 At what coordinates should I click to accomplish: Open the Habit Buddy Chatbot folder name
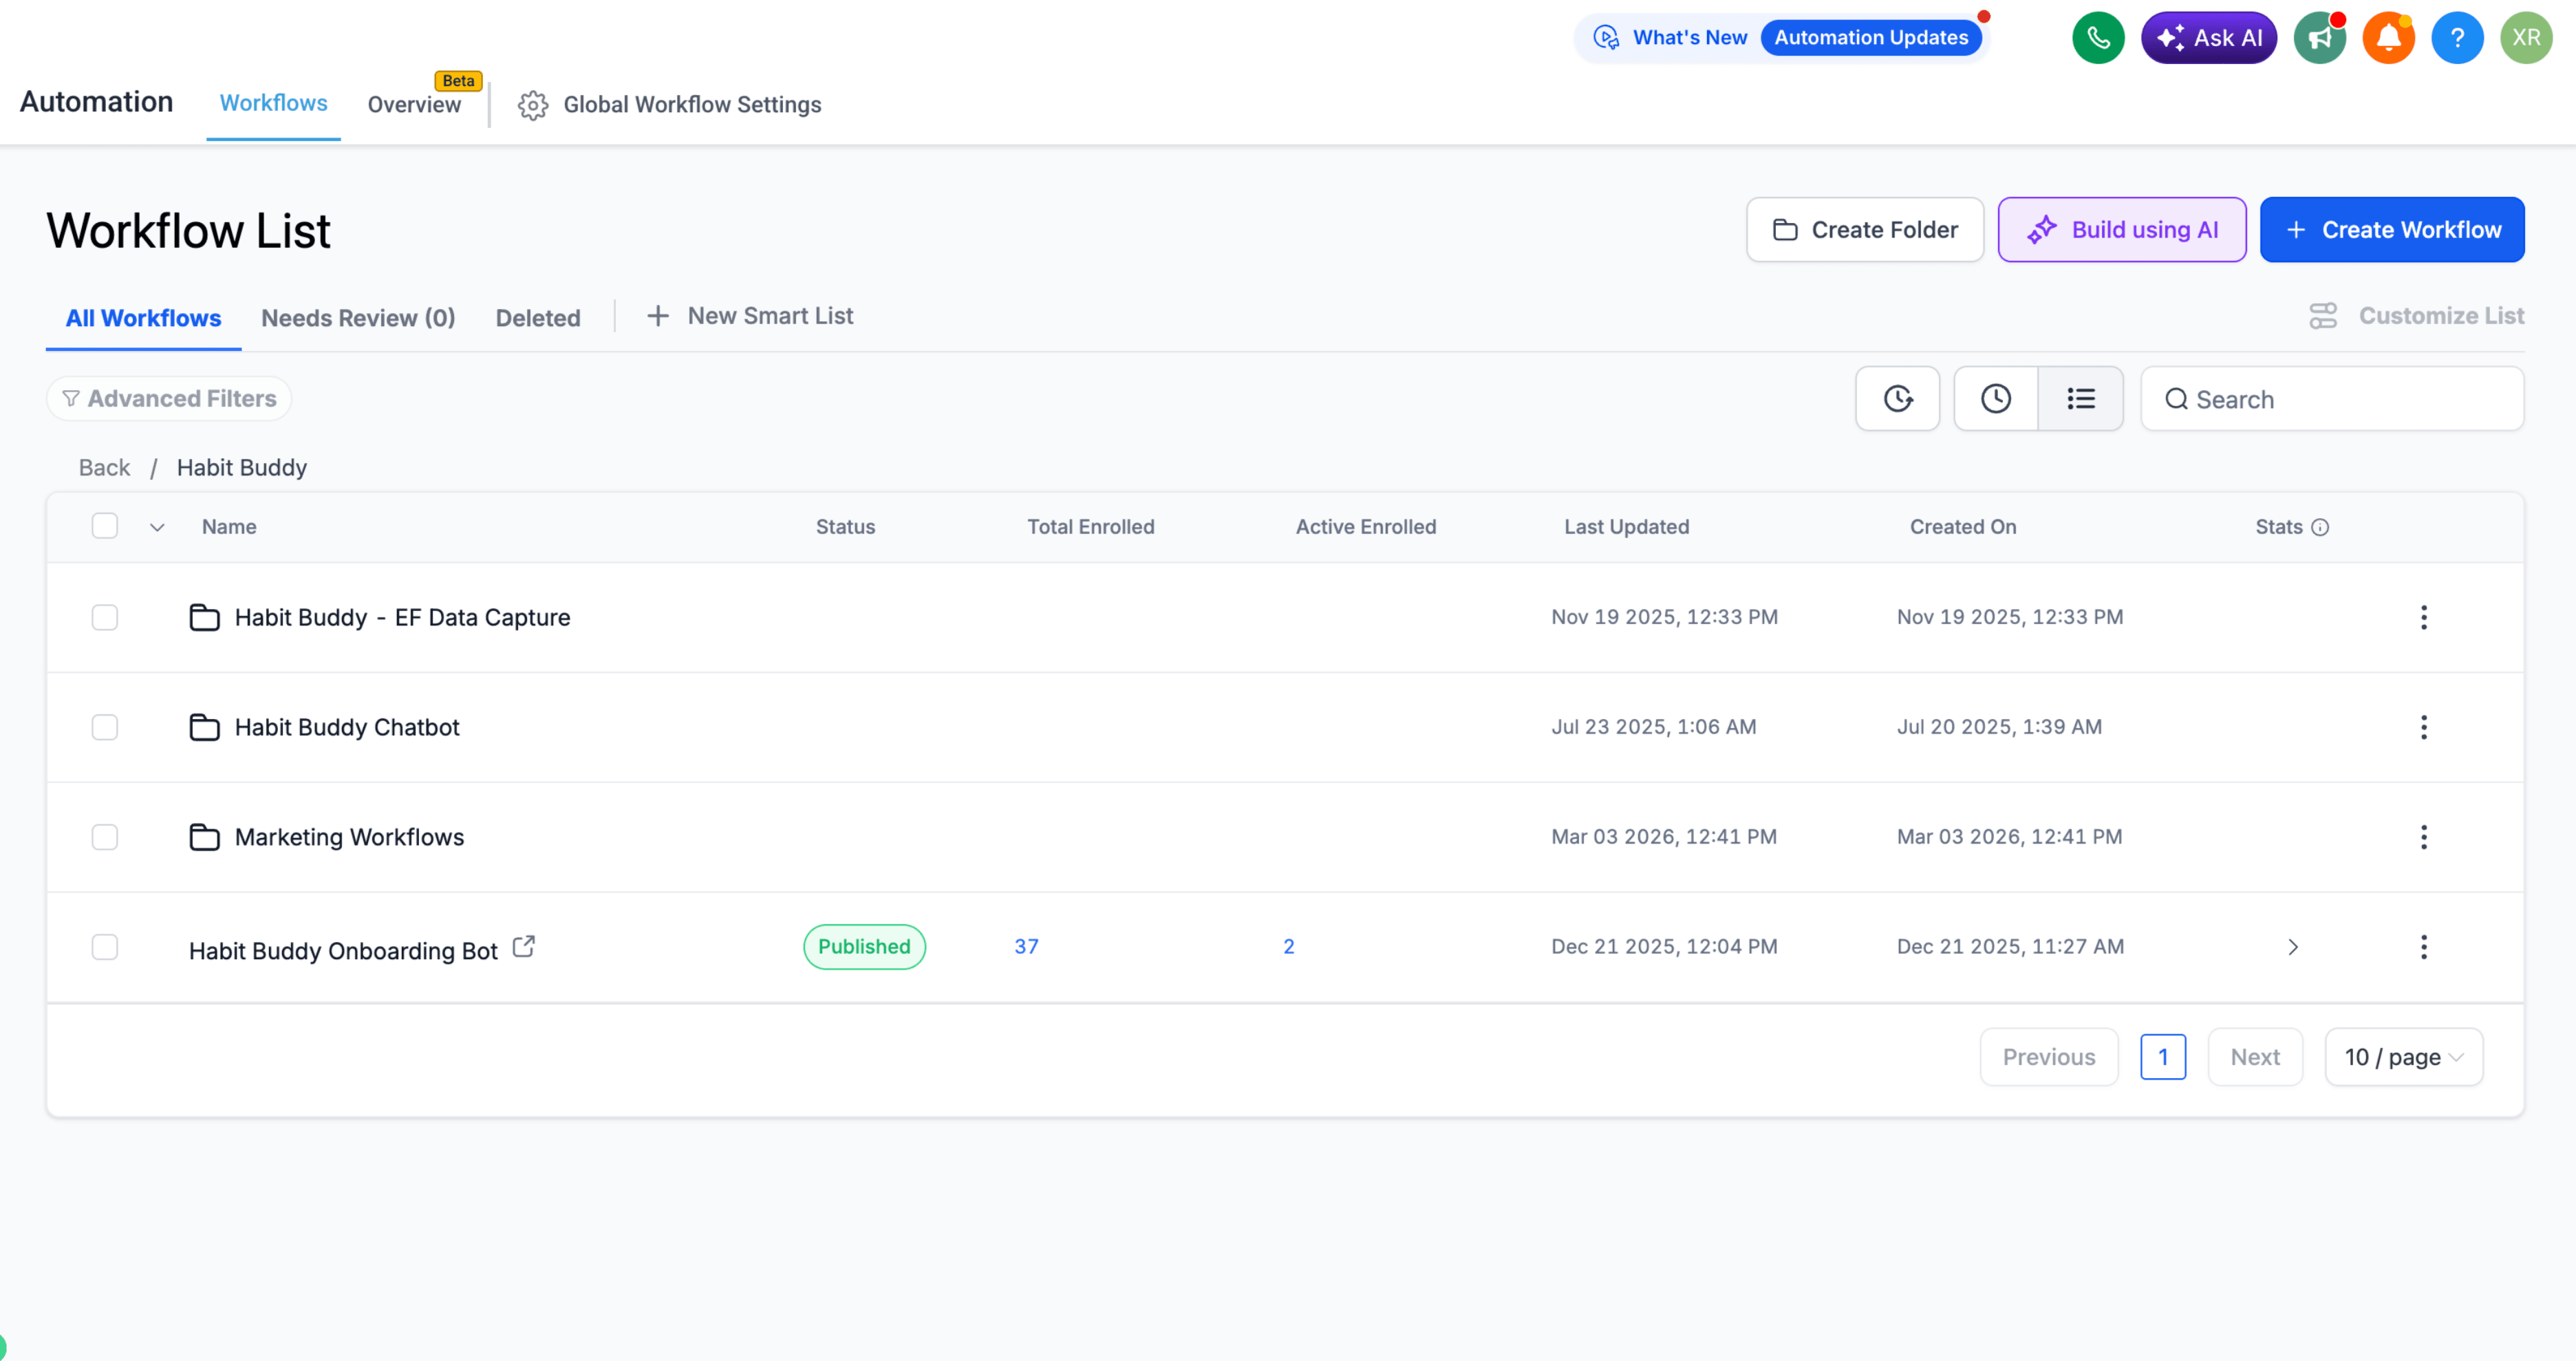[347, 727]
